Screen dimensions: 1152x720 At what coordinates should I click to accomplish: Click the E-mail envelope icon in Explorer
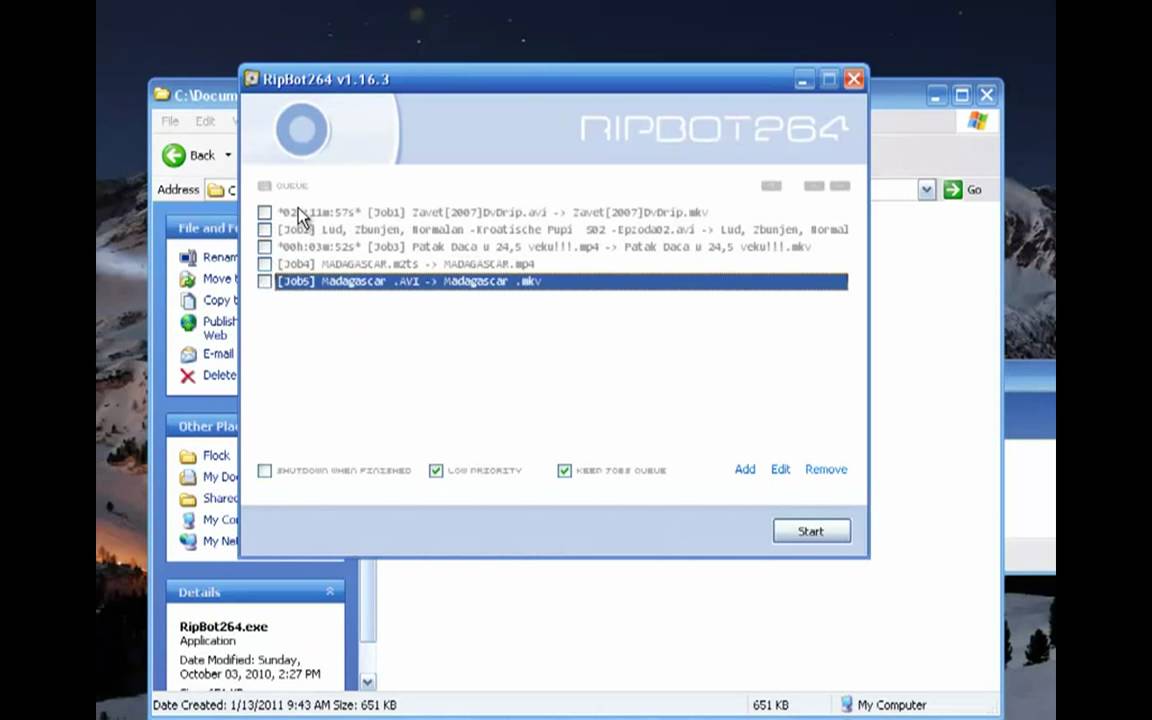click(189, 355)
